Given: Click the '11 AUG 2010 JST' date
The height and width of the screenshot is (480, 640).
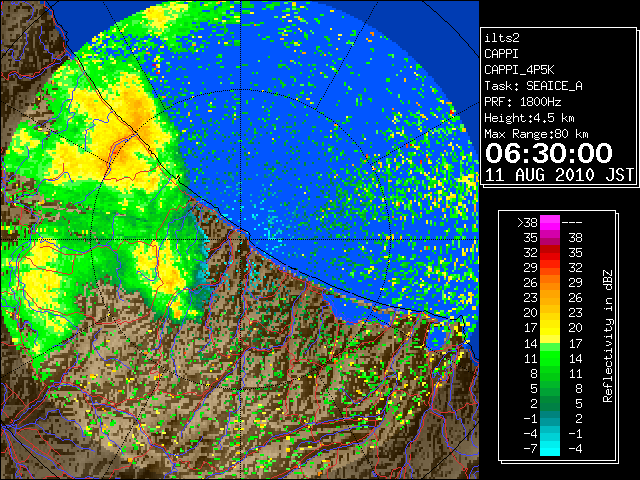Looking at the screenshot, I should click(x=559, y=175).
